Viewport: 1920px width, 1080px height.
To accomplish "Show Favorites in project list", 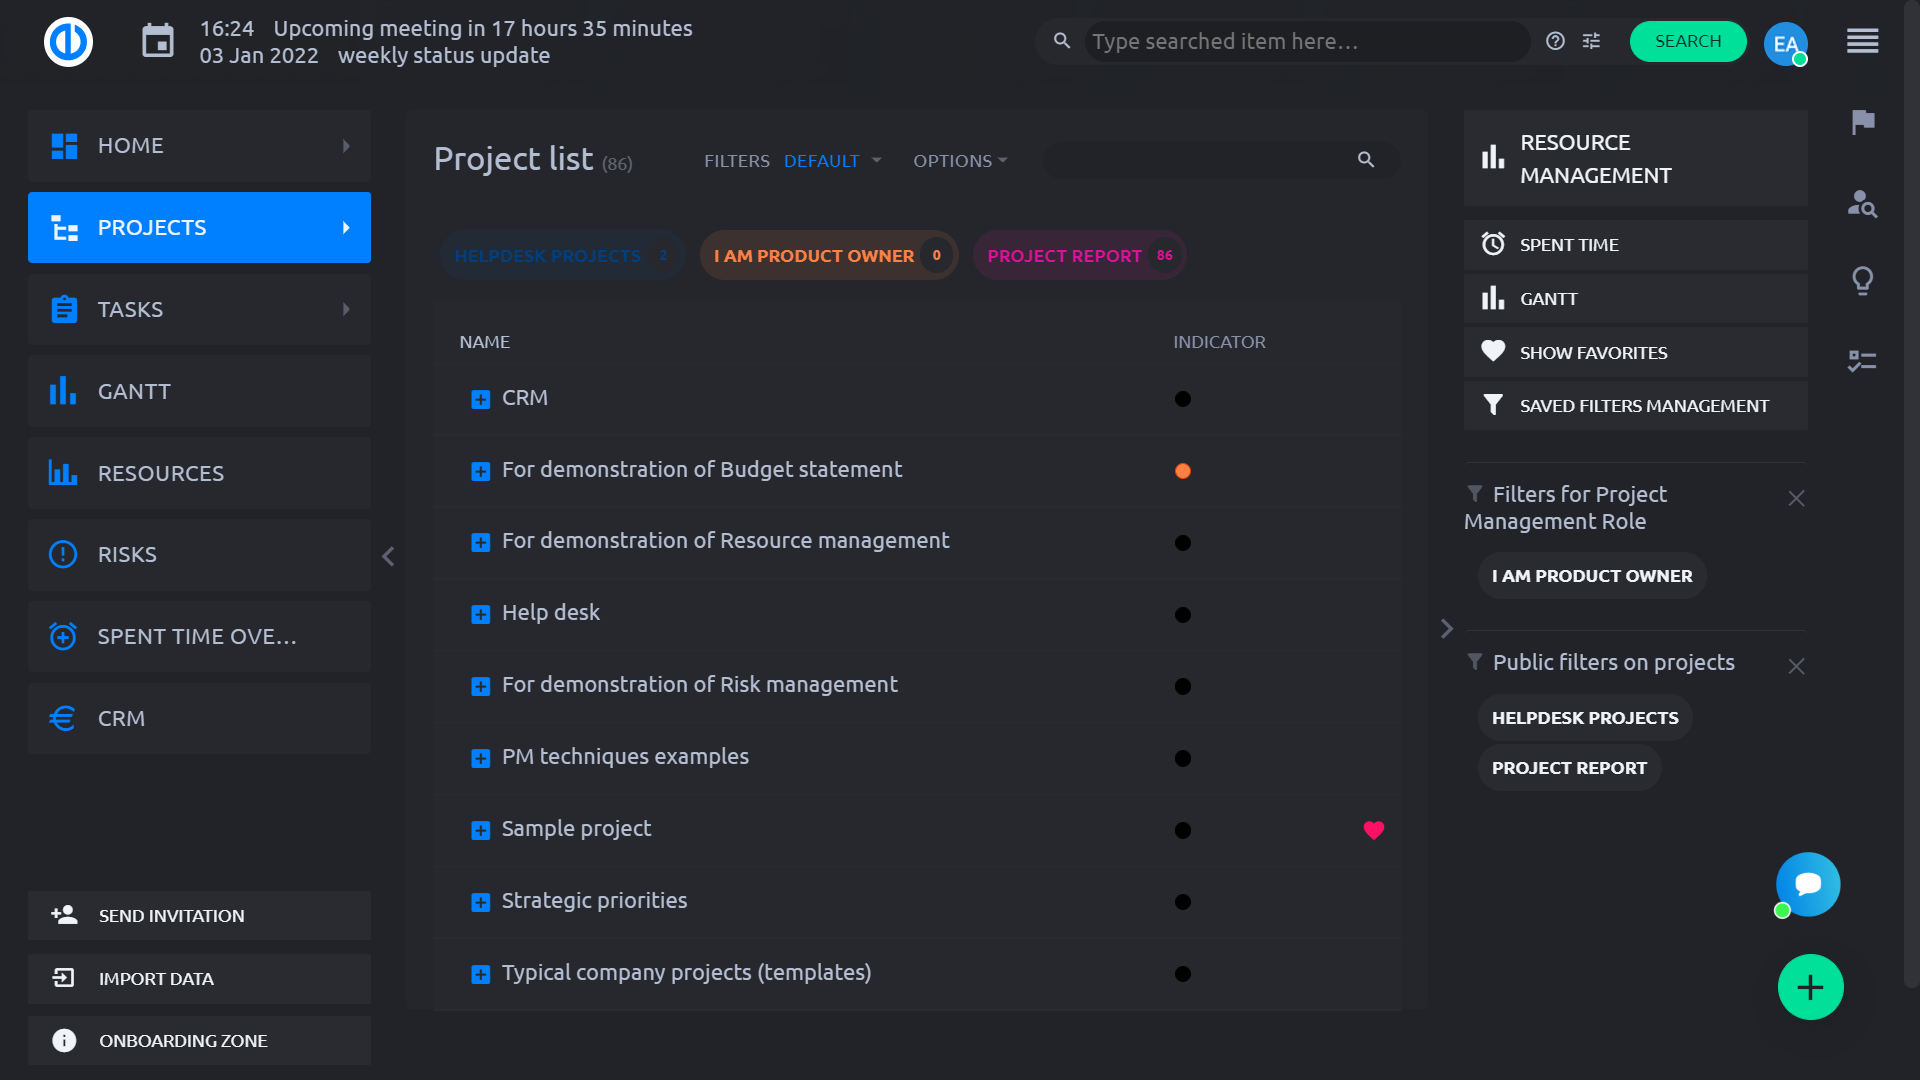I will (1596, 352).
